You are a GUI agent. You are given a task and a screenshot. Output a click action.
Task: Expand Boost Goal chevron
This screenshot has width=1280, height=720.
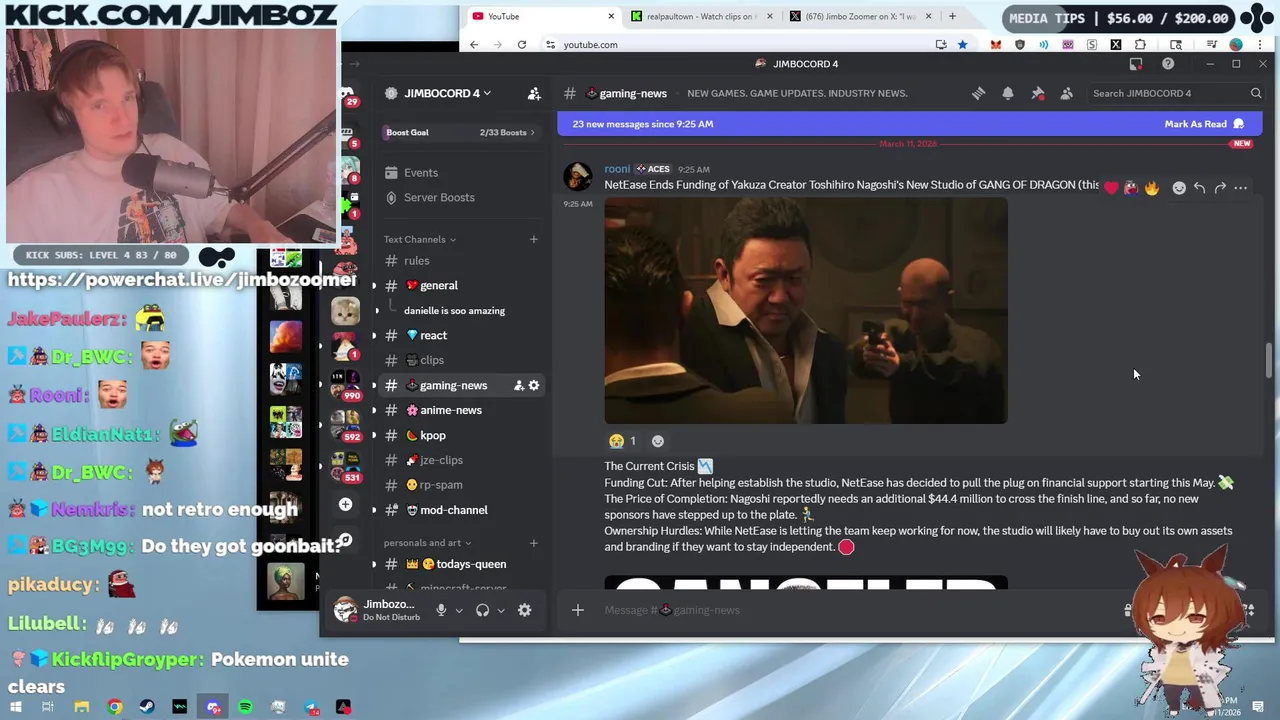(x=532, y=132)
